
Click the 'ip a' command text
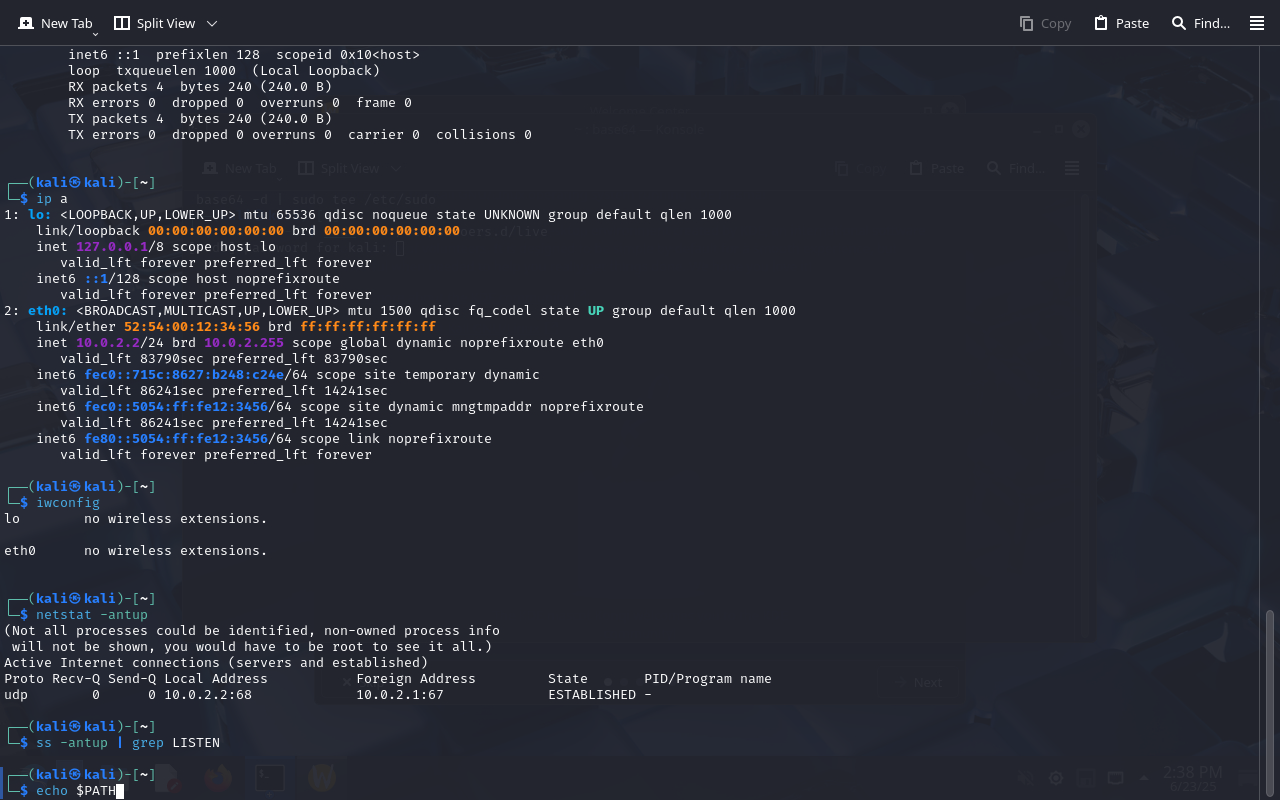[x=52, y=199]
